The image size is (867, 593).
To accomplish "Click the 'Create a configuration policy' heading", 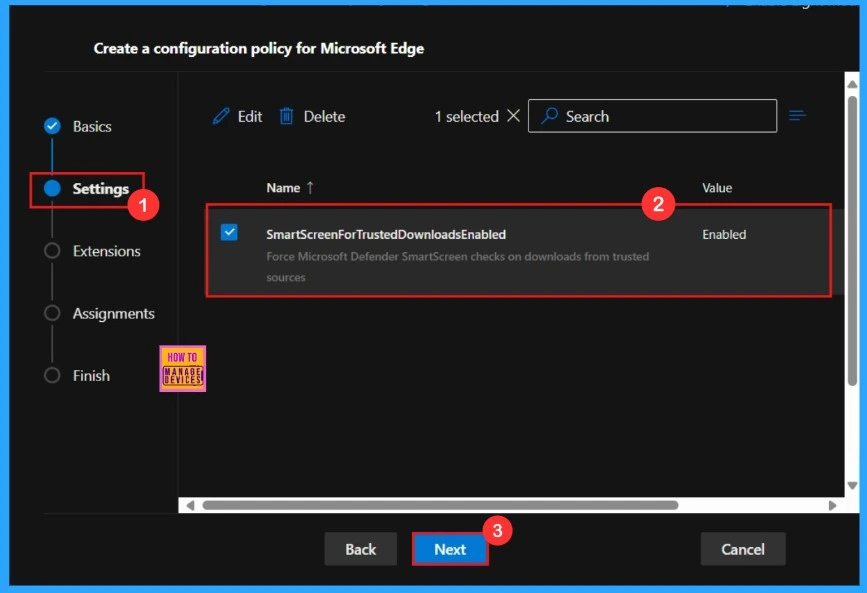I will (259, 49).
